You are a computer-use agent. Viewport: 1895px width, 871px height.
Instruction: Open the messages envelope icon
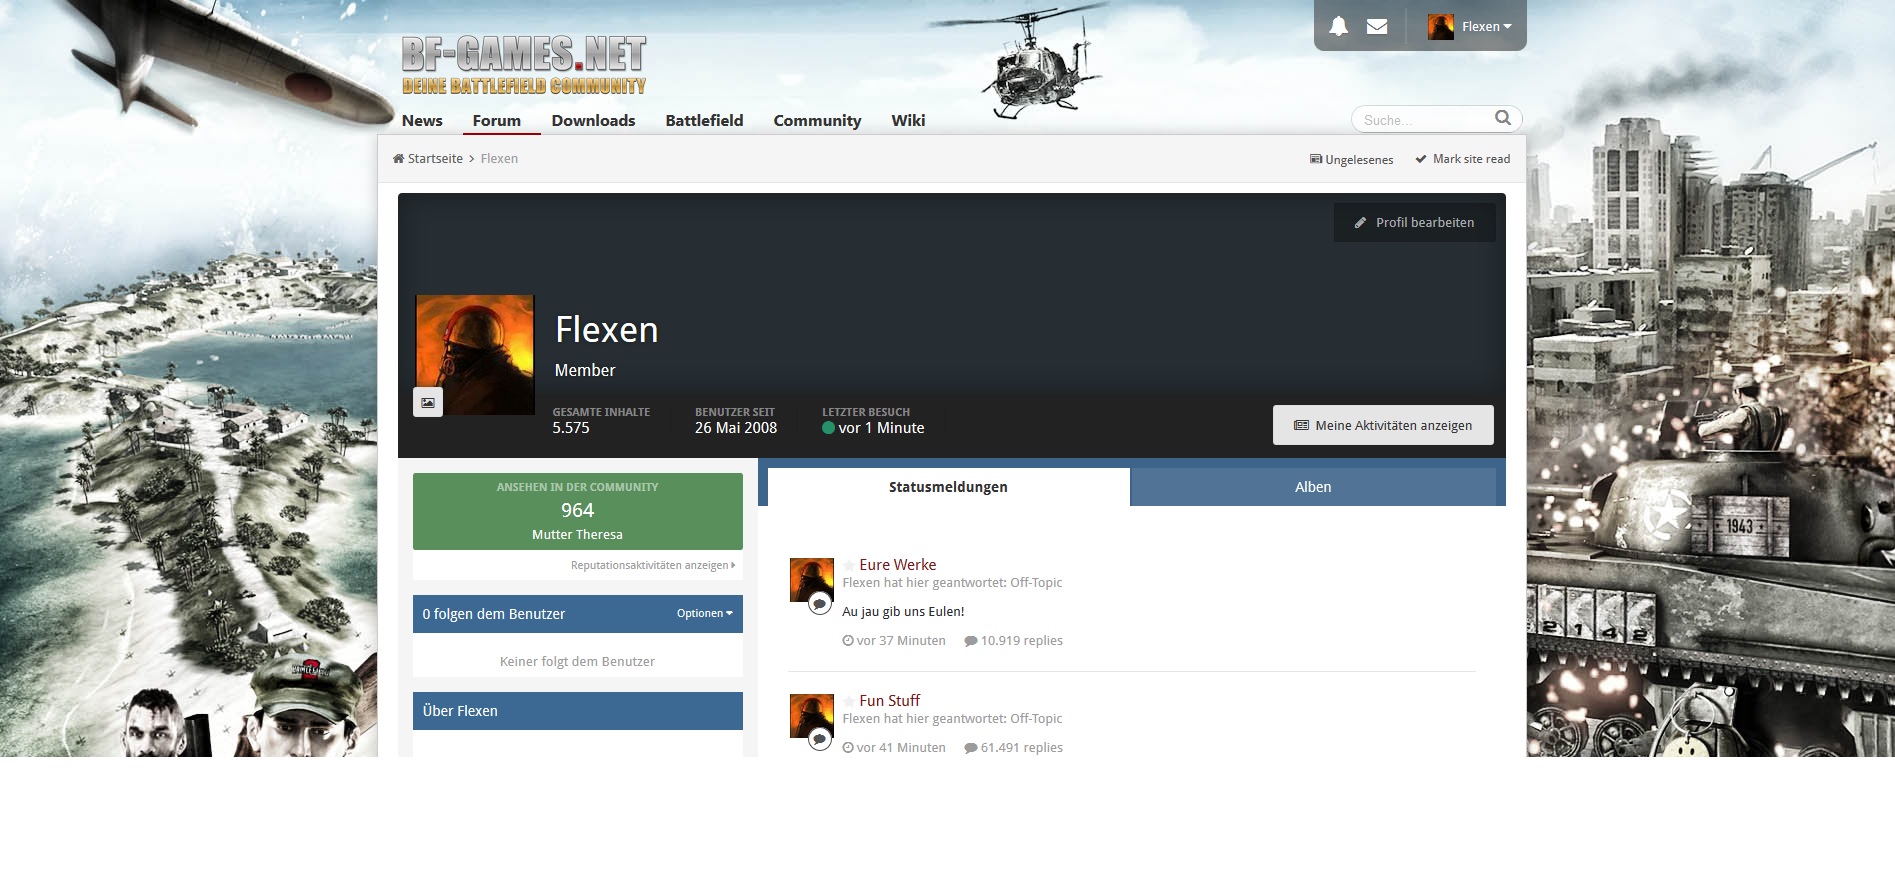click(x=1377, y=27)
